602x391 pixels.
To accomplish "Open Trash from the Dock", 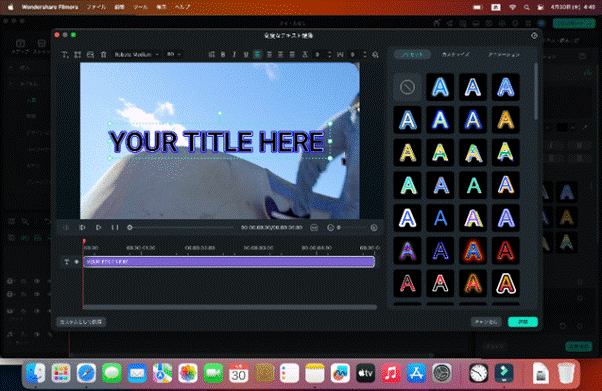I will (x=566, y=373).
